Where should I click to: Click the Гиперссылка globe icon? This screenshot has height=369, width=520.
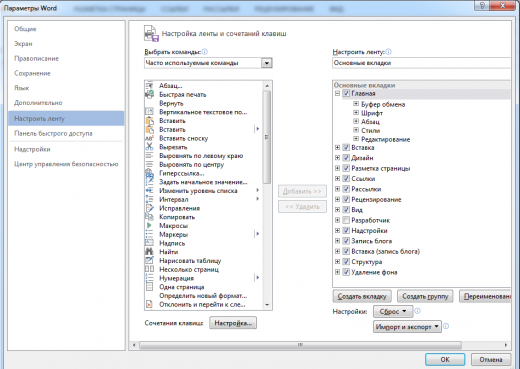tap(149, 173)
